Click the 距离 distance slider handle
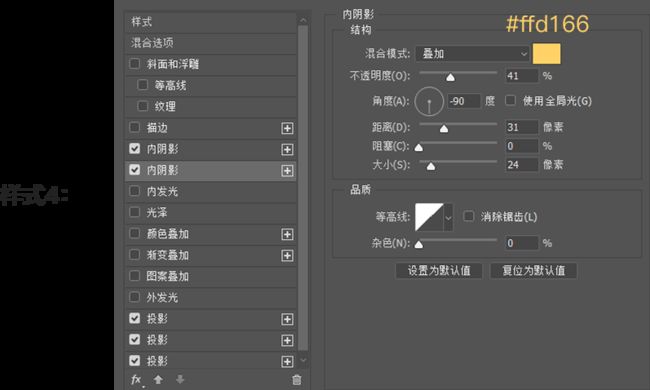650x390 pixels. tap(444, 128)
